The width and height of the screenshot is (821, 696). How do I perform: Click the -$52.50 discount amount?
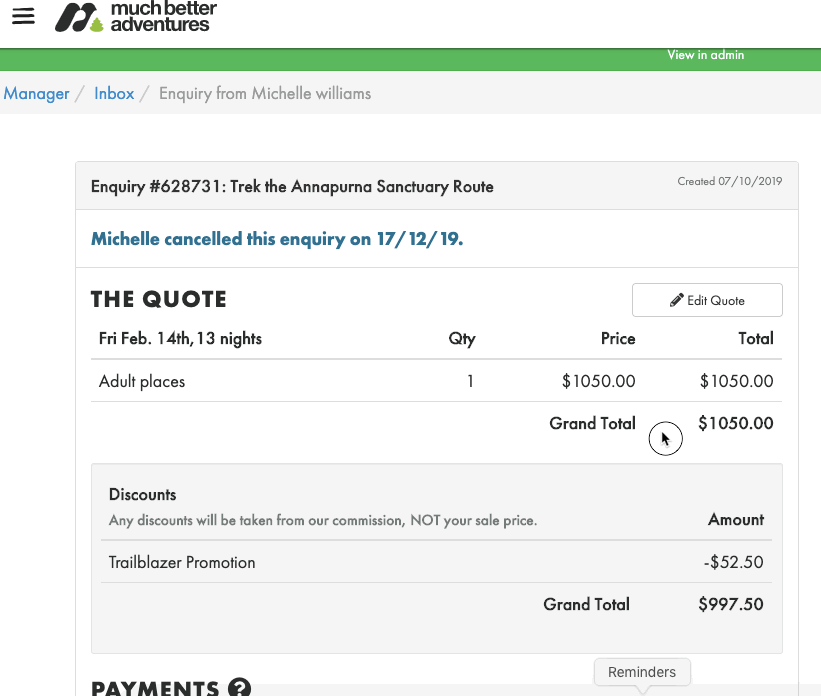(x=733, y=562)
